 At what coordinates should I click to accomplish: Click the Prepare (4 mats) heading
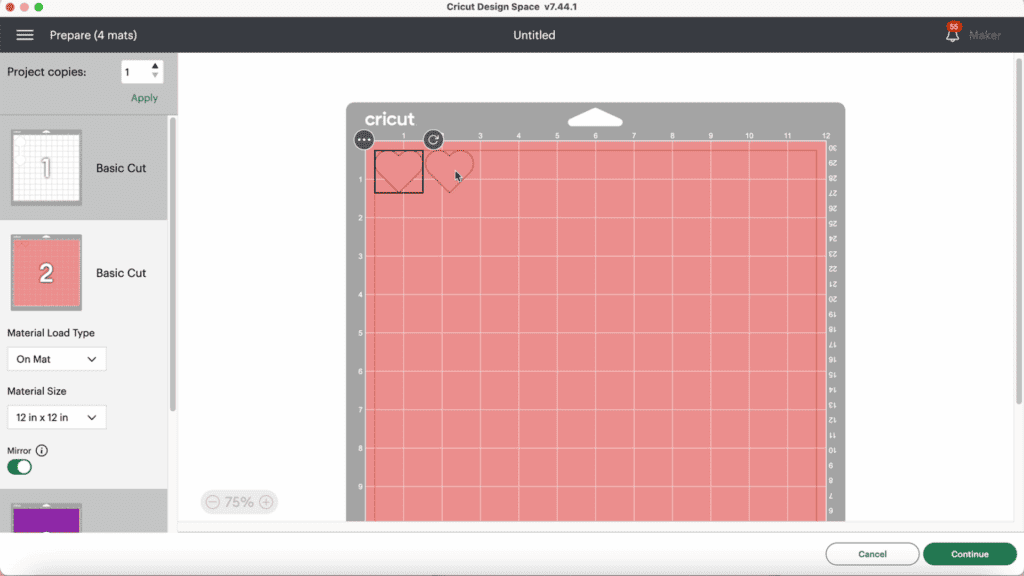[x=93, y=35]
